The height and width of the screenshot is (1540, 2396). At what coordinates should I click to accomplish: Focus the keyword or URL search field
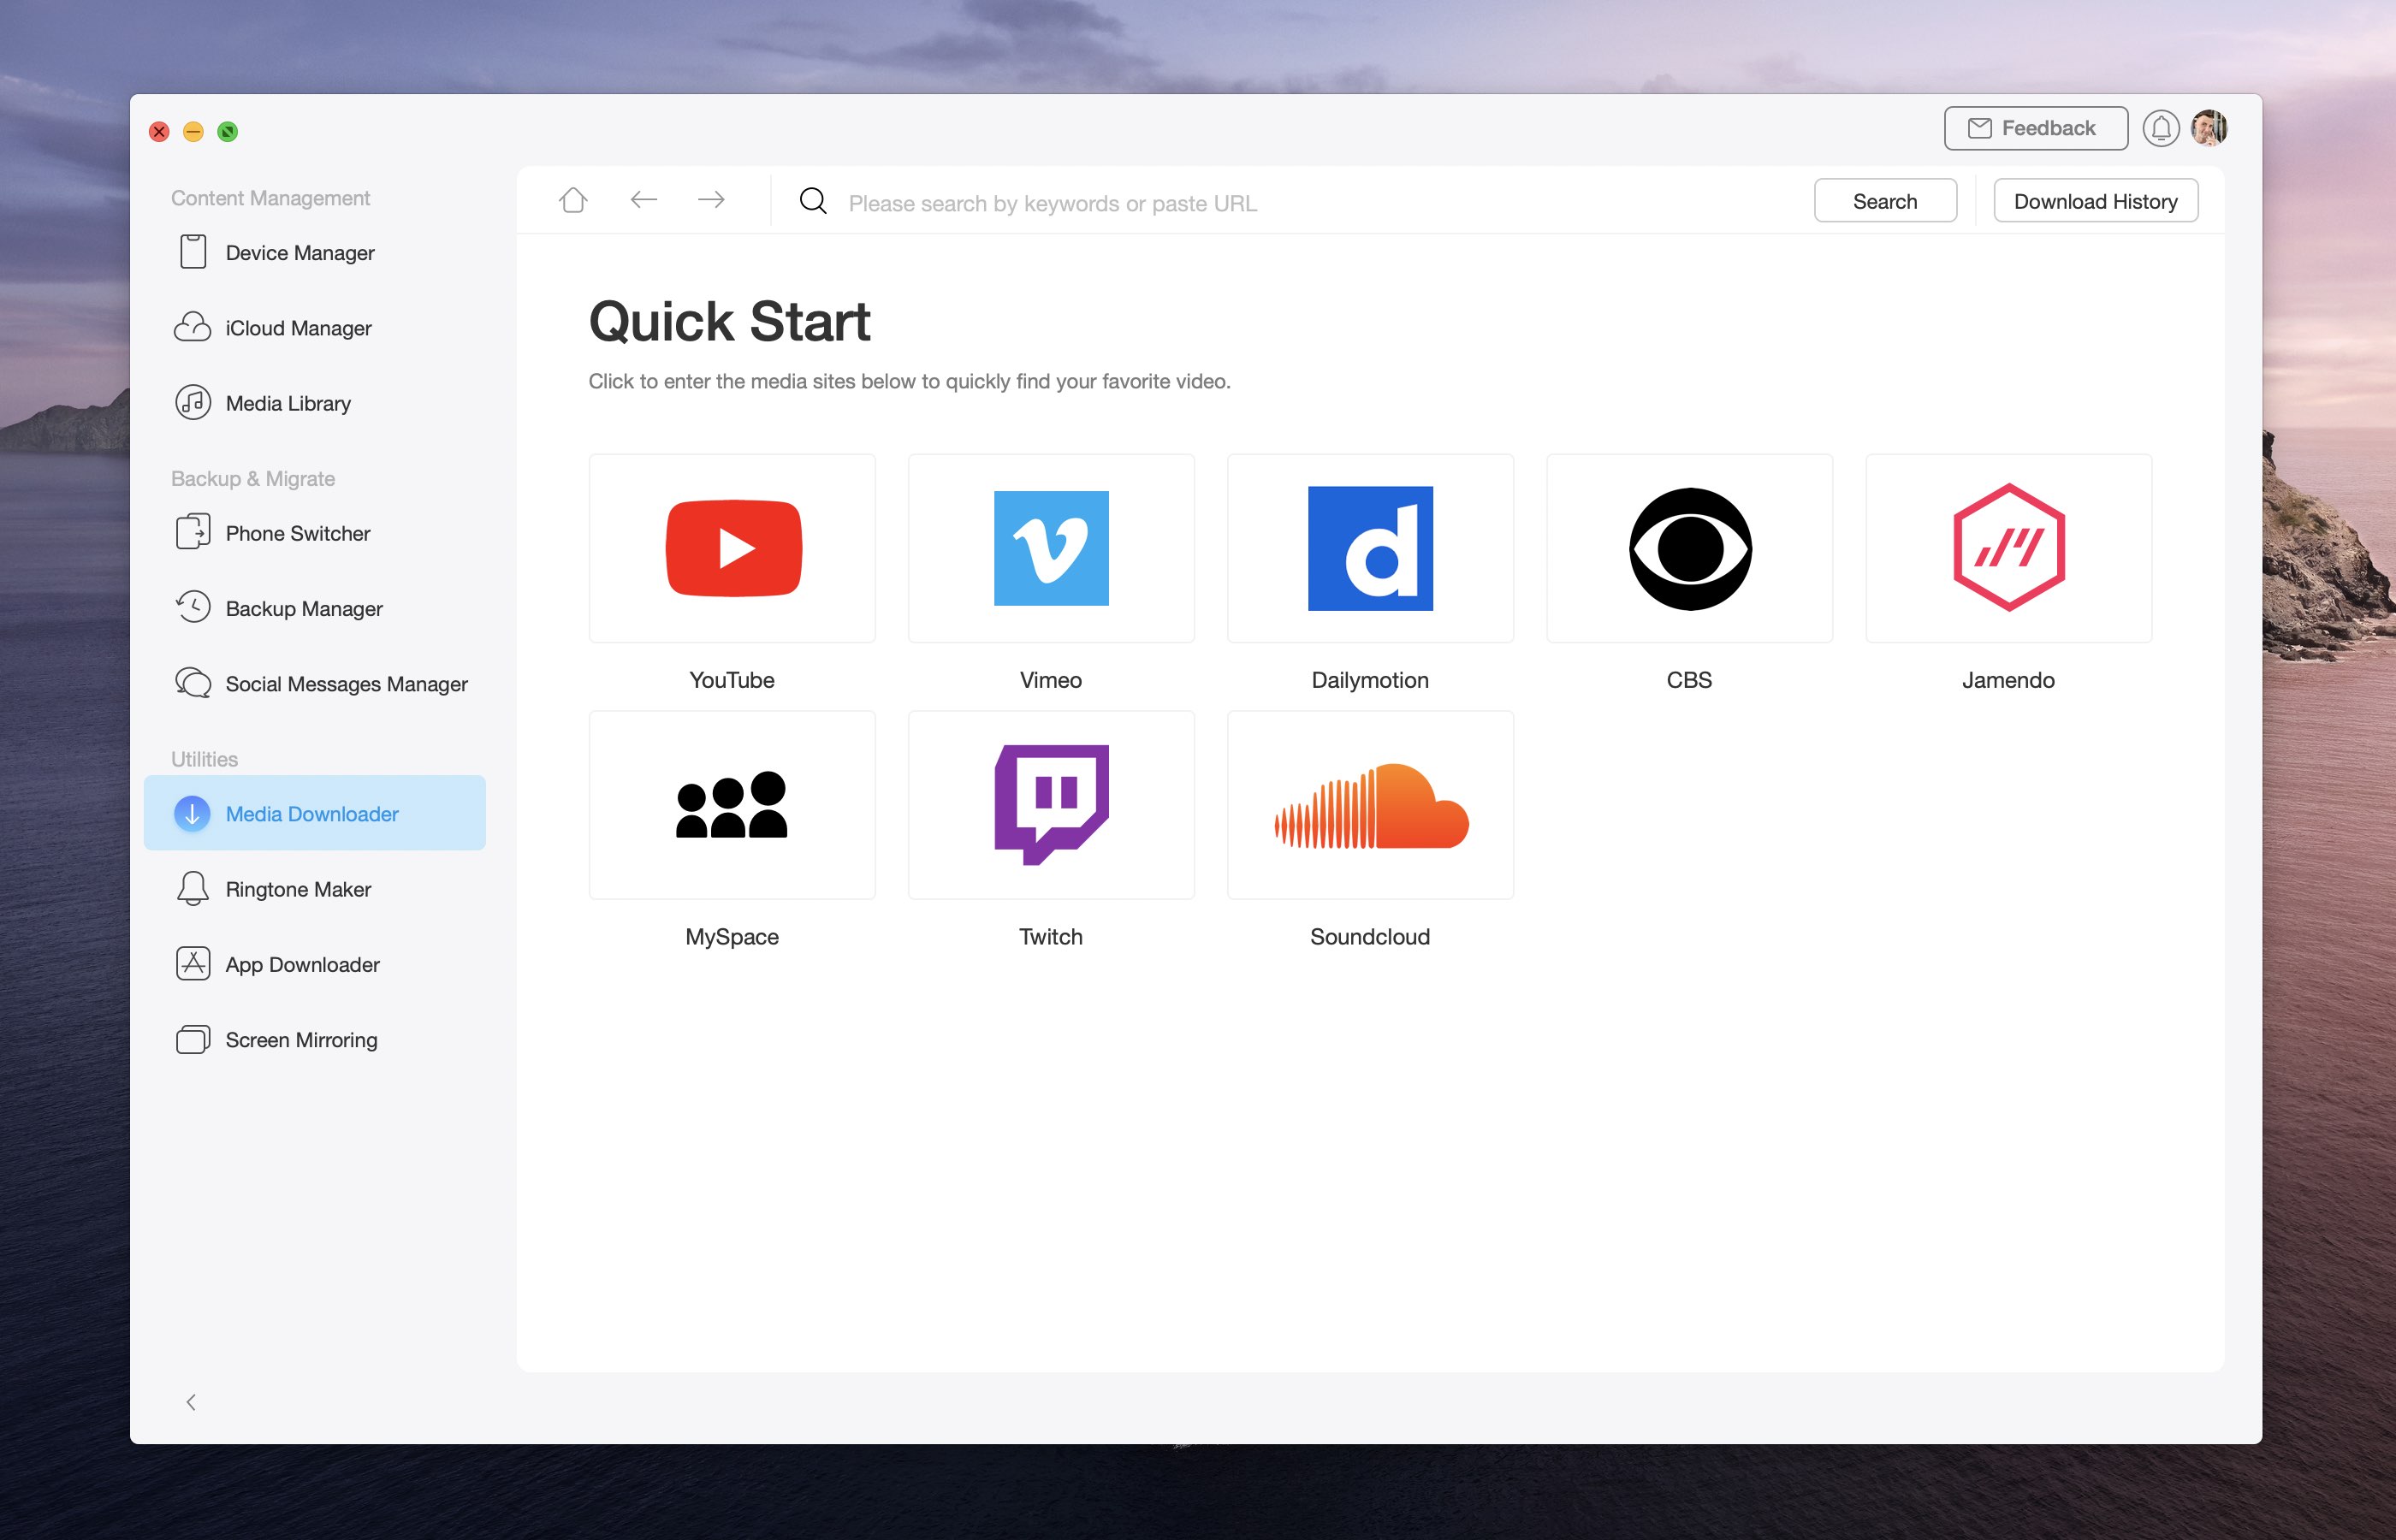click(x=1320, y=203)
